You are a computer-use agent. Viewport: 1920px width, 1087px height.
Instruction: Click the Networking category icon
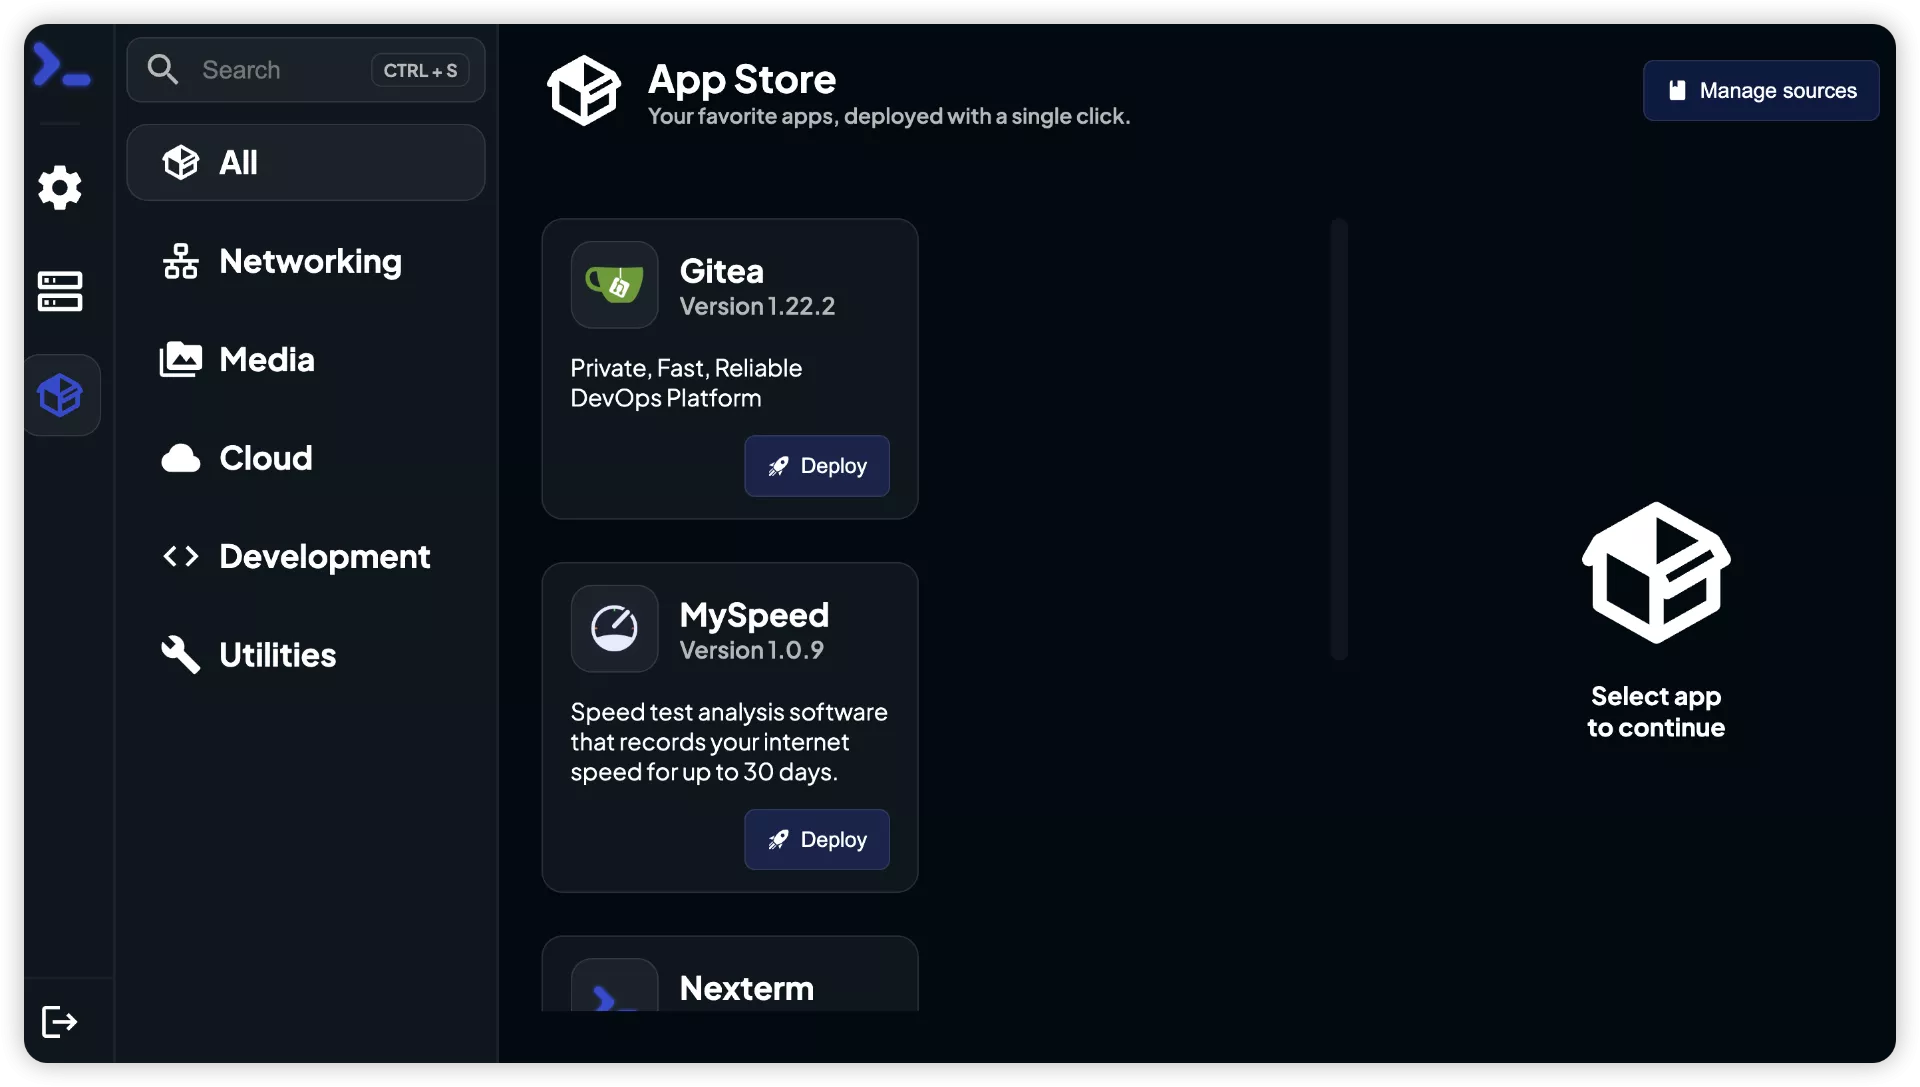pyautogui.click(x=181, y=261)
